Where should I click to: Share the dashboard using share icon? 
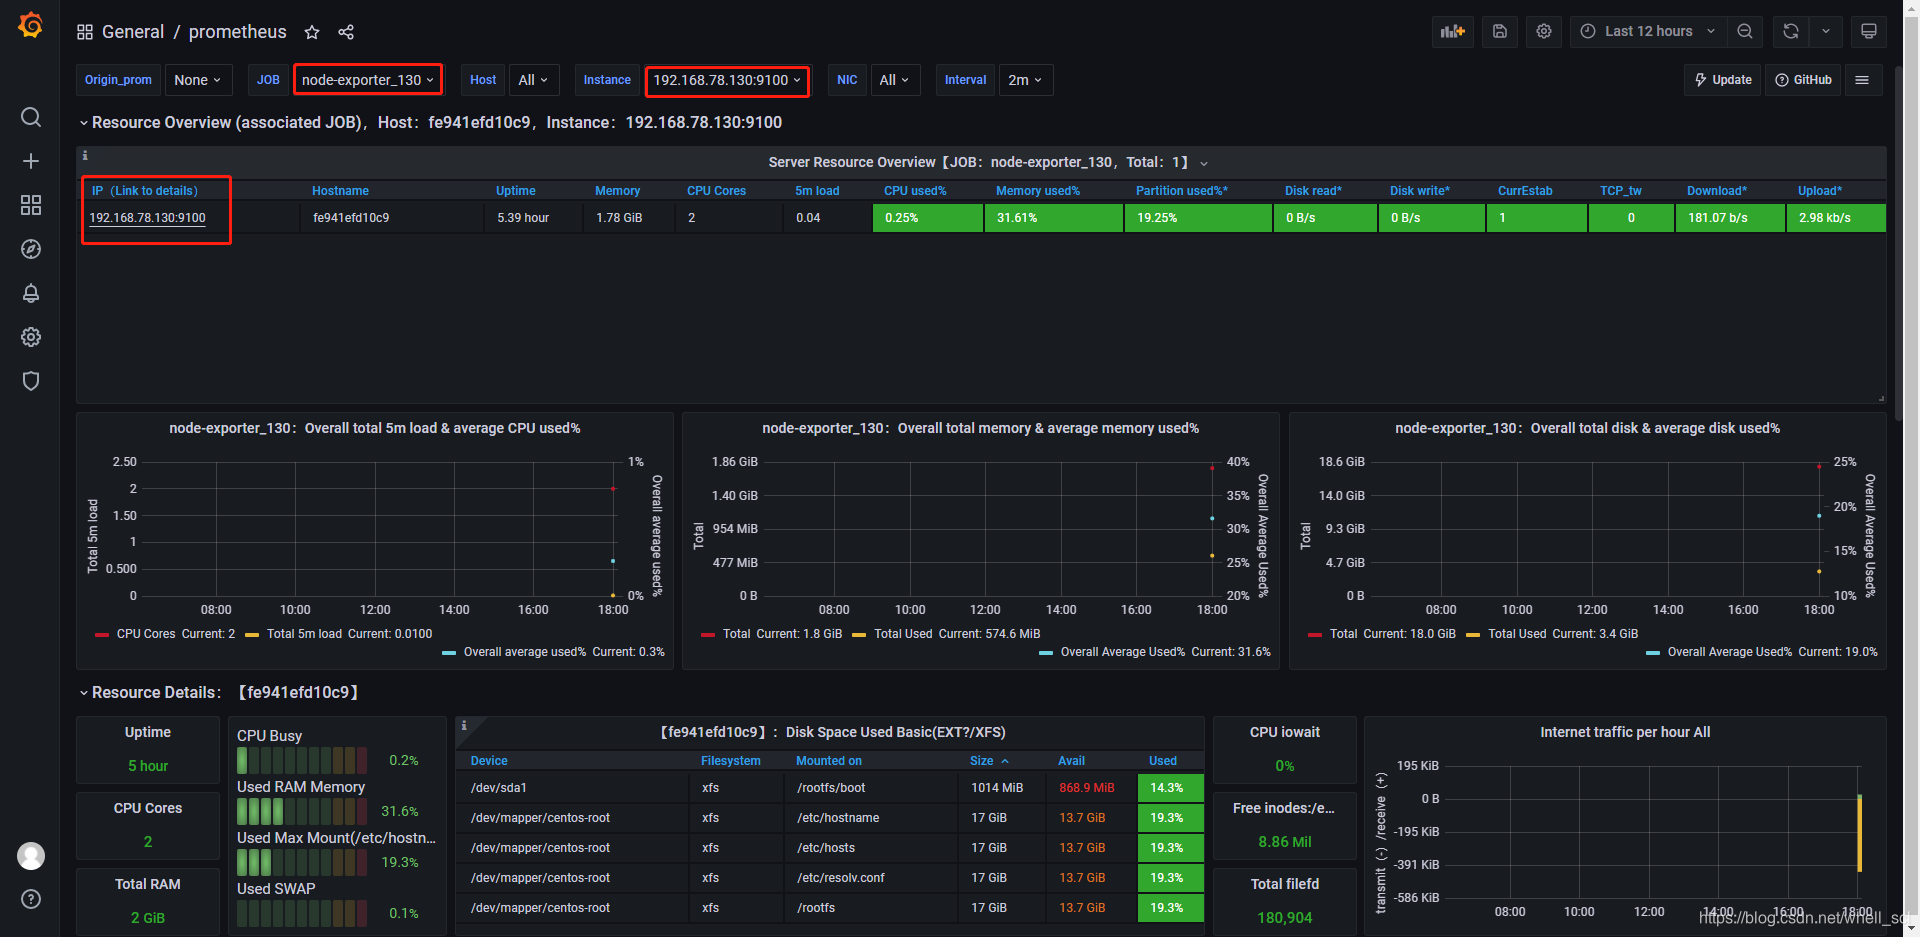coord(346,32)
